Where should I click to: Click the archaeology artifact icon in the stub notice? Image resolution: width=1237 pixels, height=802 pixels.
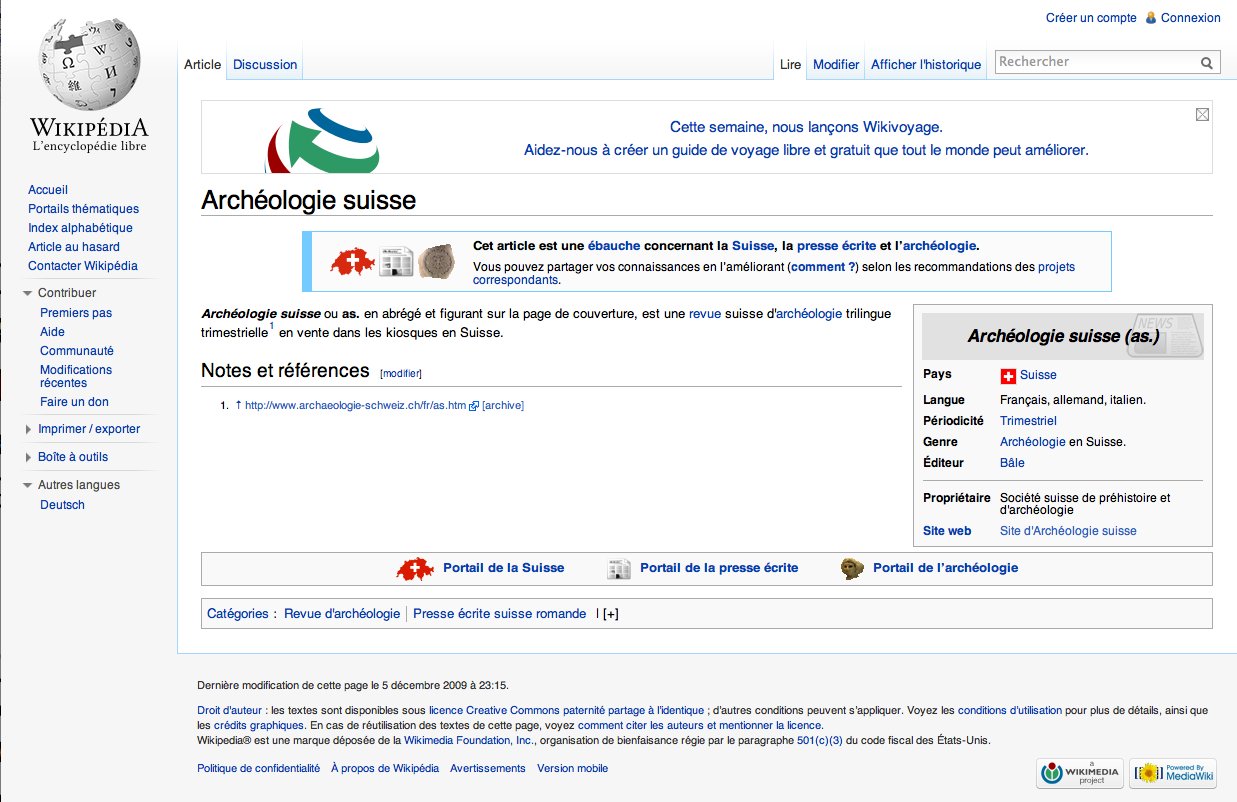(436, 262)
